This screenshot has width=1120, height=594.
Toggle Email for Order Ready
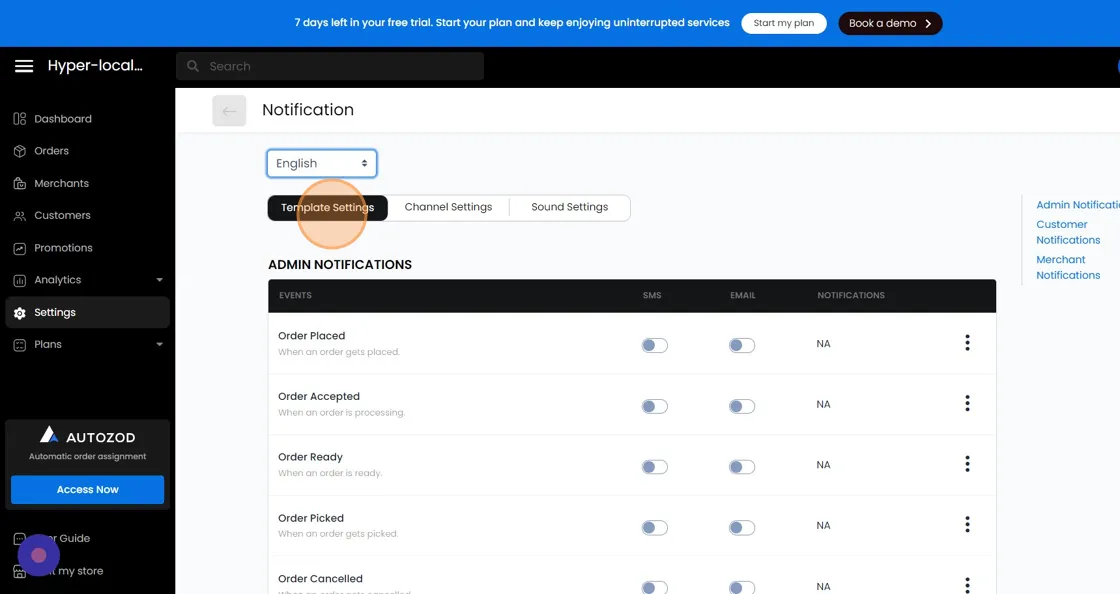741,467
